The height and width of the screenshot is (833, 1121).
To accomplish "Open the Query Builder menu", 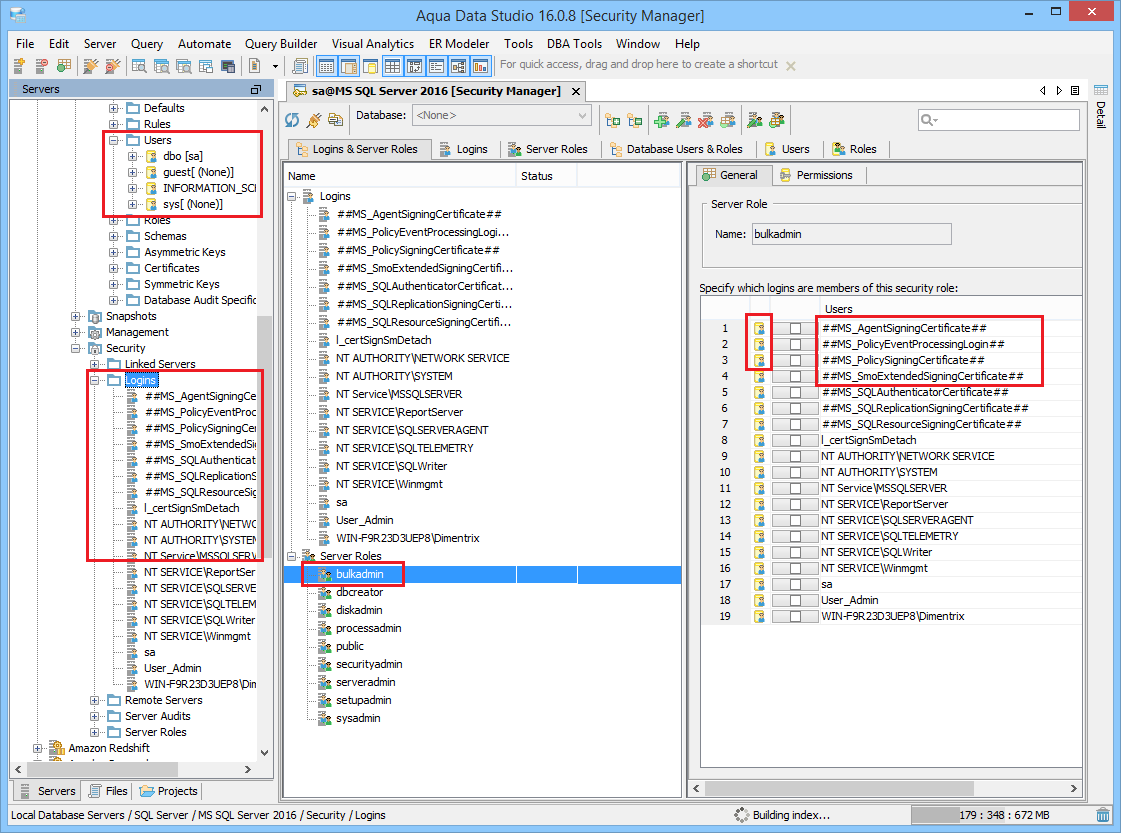I will pyautogui.click(x=281, y=44).
